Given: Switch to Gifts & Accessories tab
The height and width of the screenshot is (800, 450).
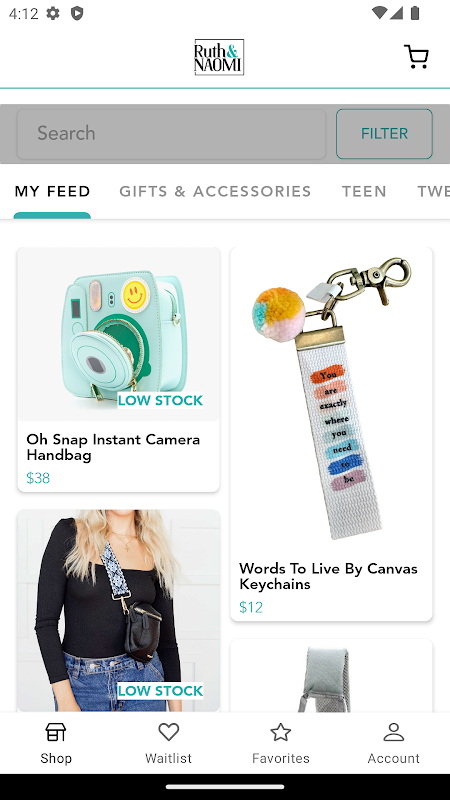Looking at the screenshot, I should 215,191.
